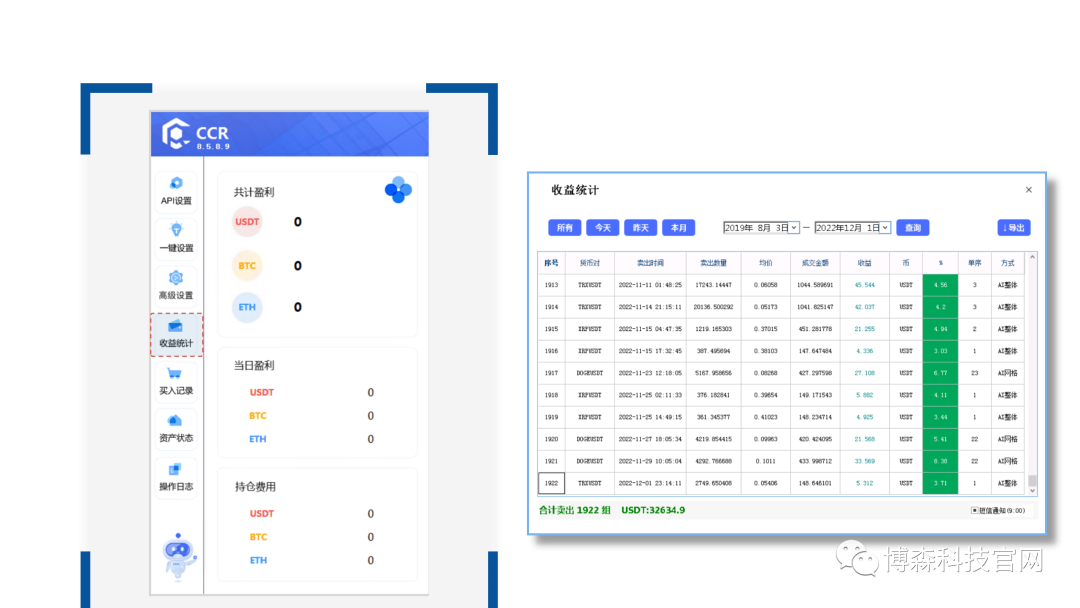Click the CCR logo in header
1080x608 pixels.
click(177, 133)
